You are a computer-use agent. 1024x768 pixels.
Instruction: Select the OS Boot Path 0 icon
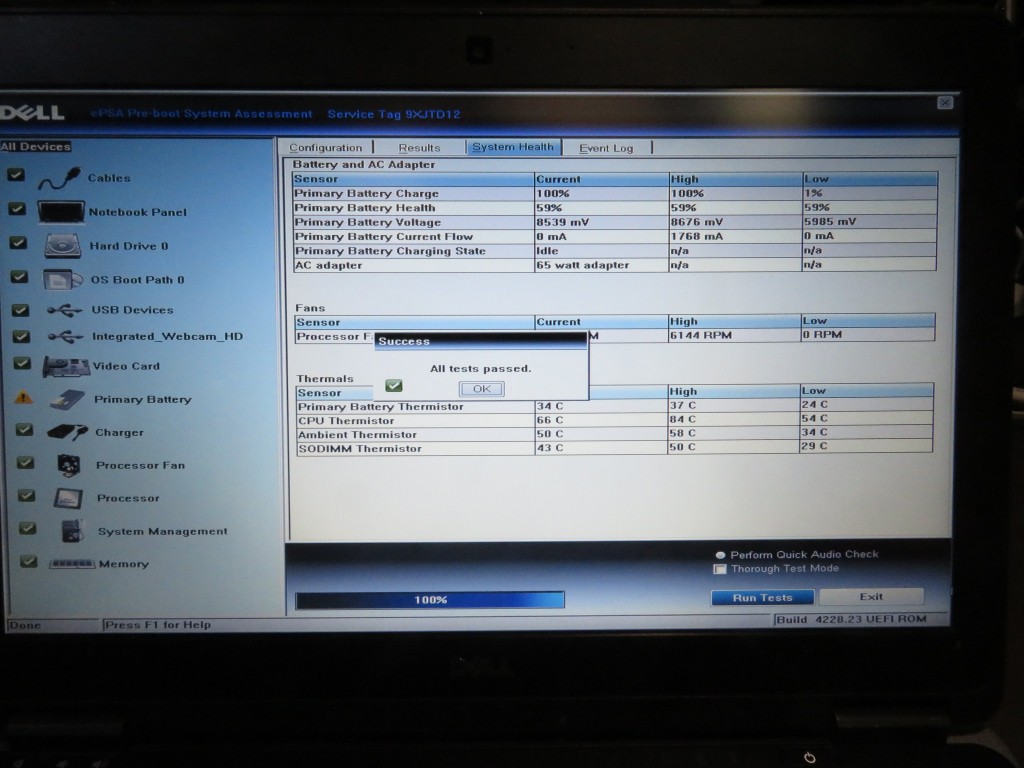[63, 280]
